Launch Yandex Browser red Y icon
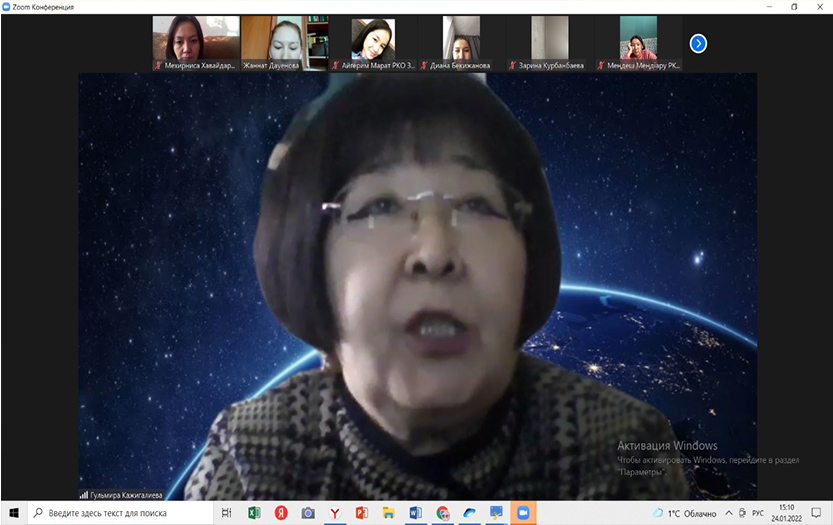 click(x=335, y=513)
